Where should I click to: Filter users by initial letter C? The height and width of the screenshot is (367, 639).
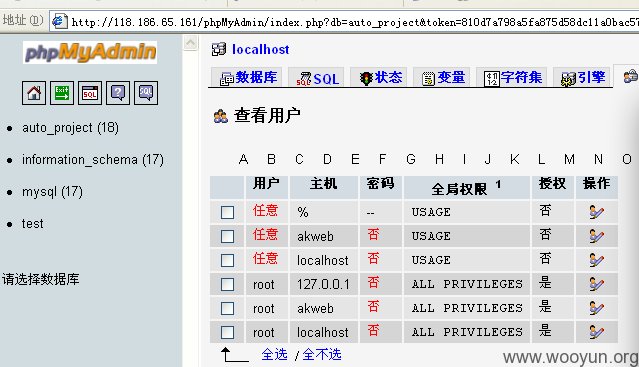point(299,159)
